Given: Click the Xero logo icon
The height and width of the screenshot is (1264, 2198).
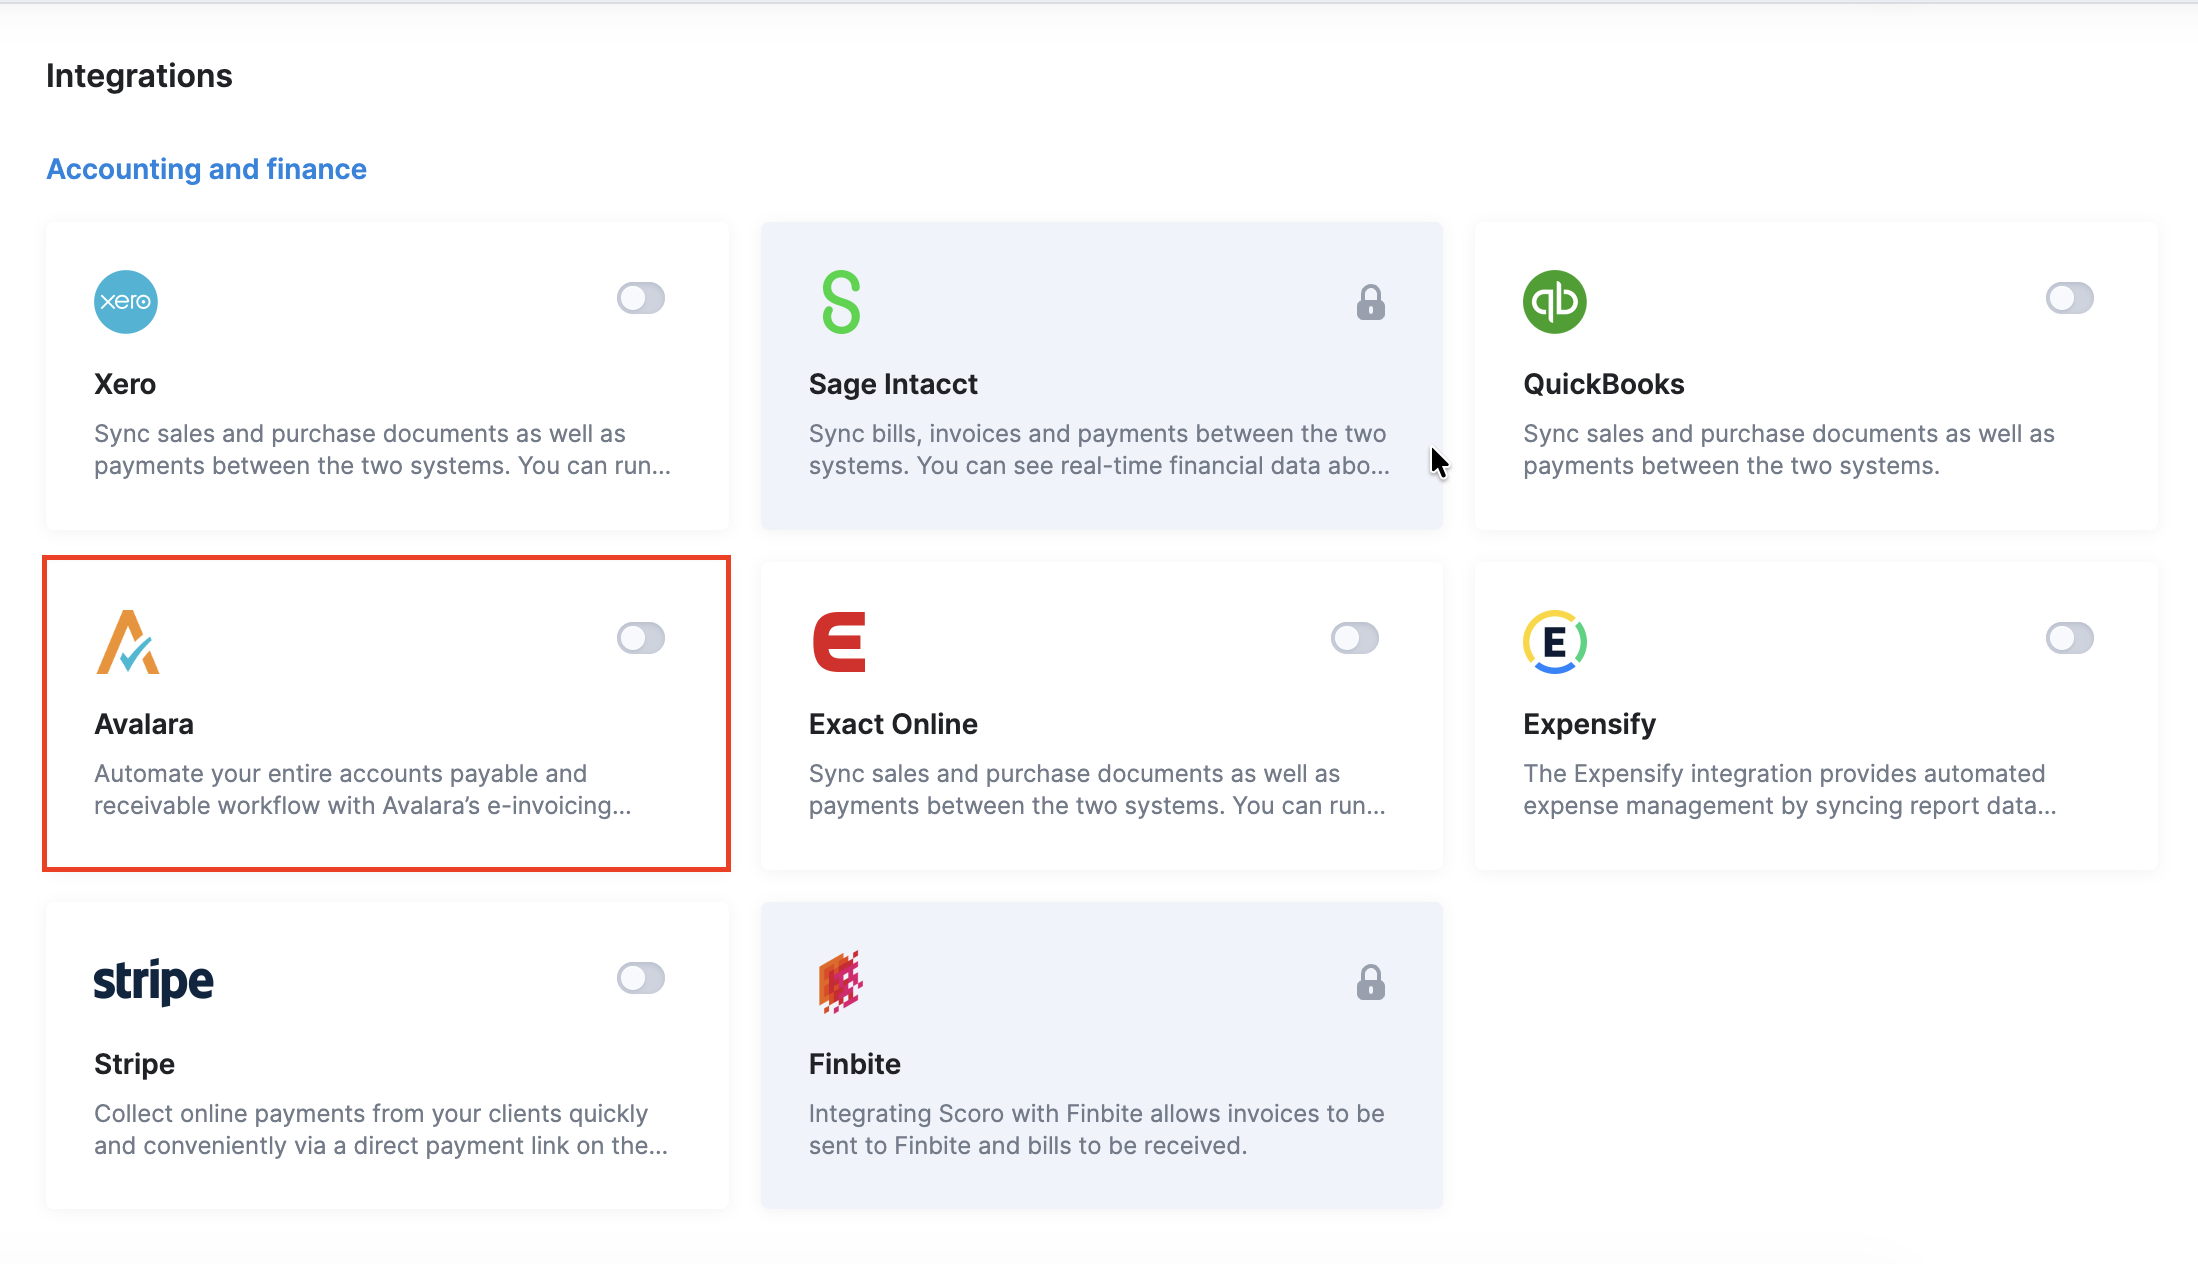Looking at the screenshot, I should point(126,301).
